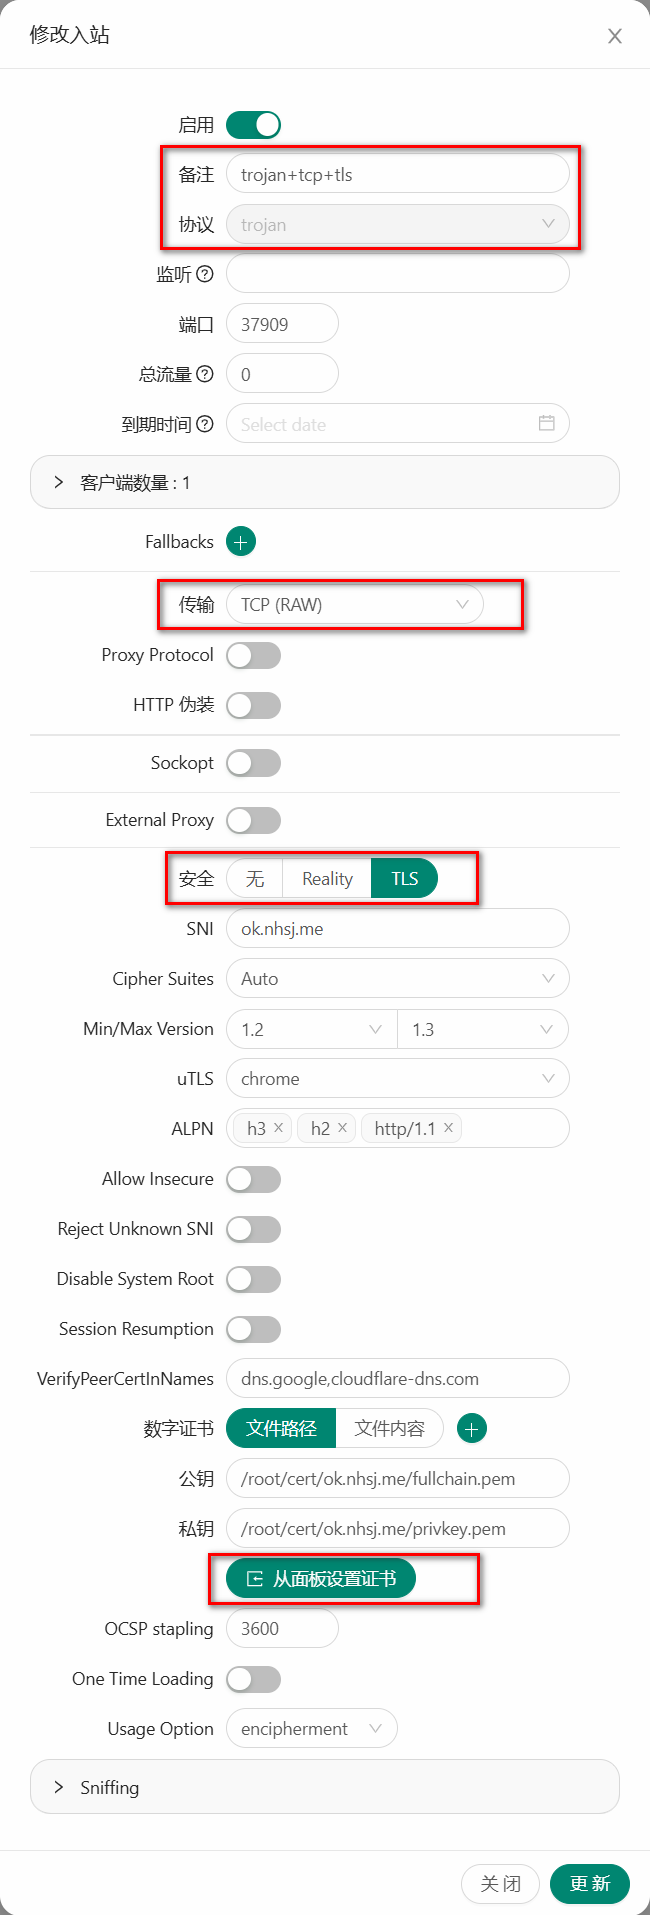This screenshot has height=1915, width=650.
Task: Click the help icon next to 总流量
Action: (x=205, y=374)
